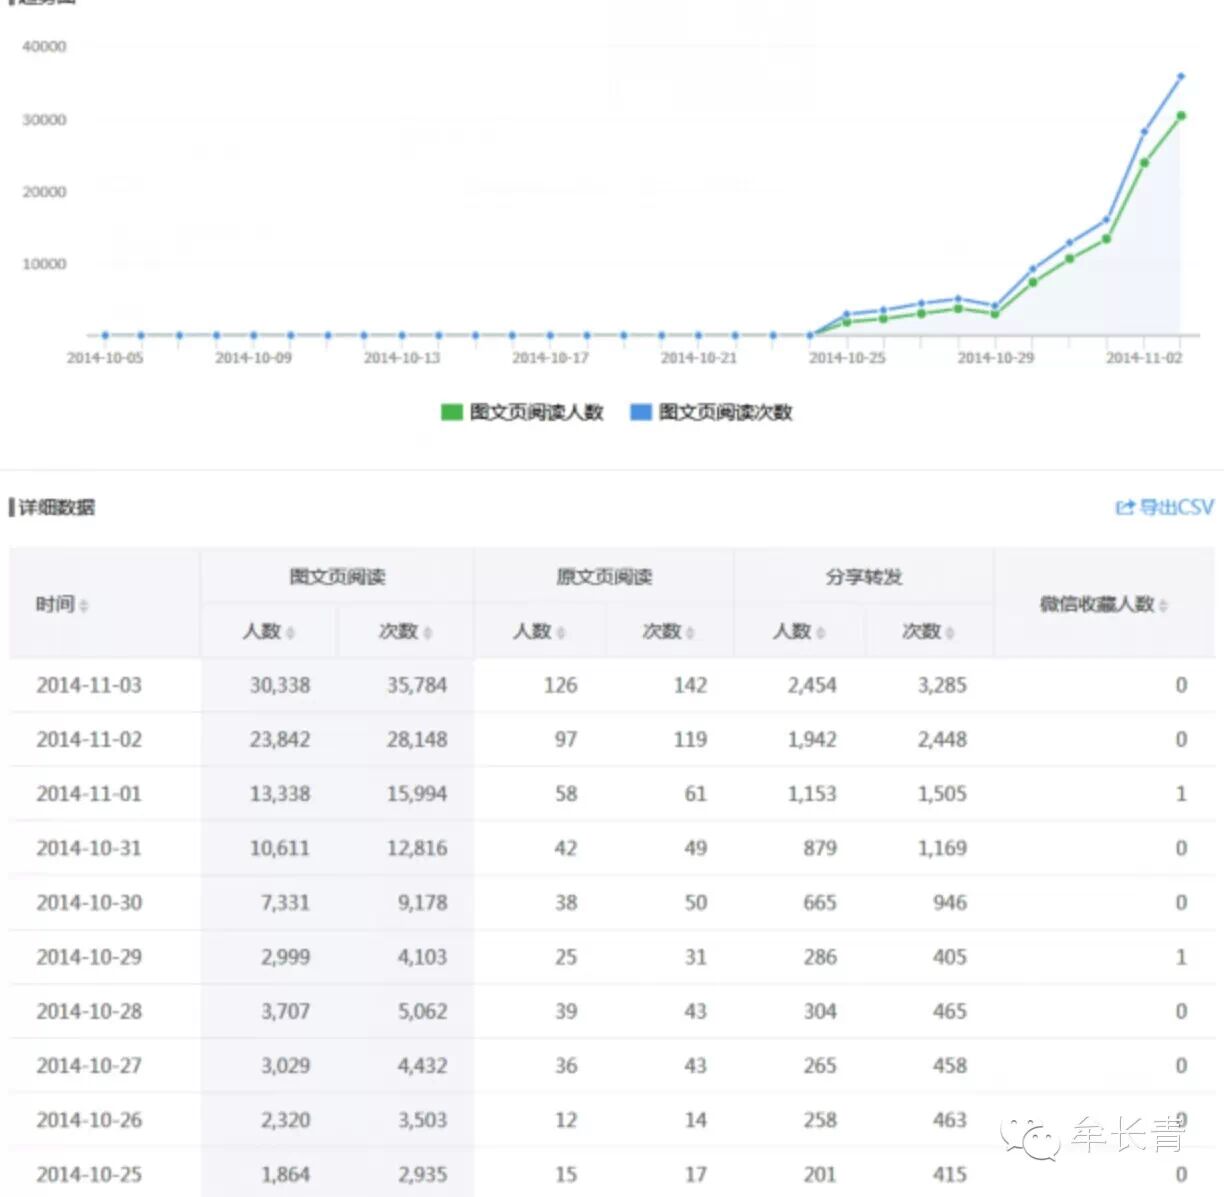
Task: Click the 3,503 value cell
Action: point(422,1120)
